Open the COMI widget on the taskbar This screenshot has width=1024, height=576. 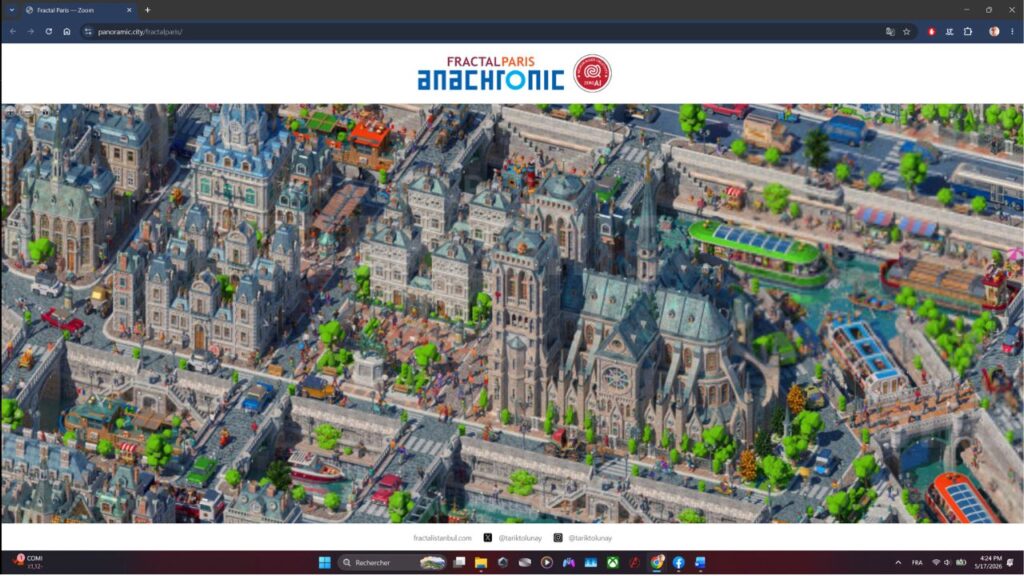click(x=27, y=562)
